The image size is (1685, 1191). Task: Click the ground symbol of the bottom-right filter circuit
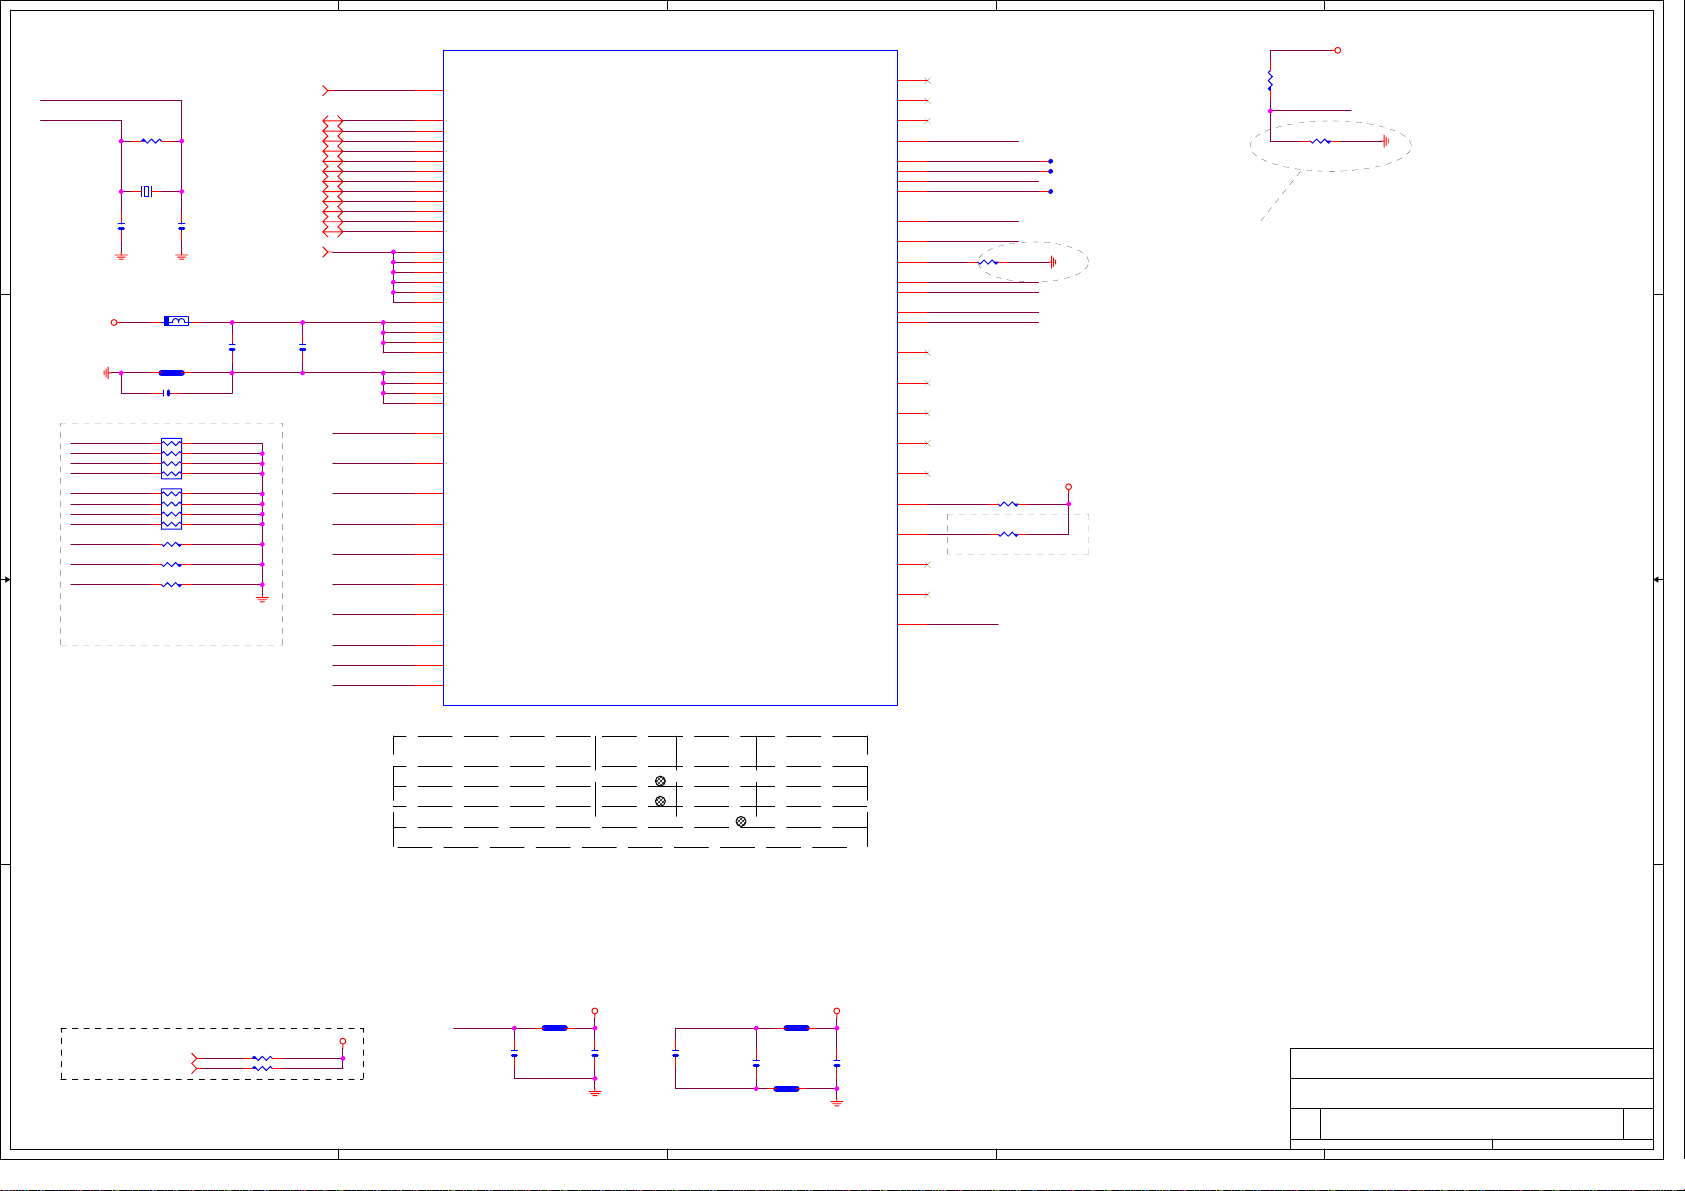[837, 1102]
